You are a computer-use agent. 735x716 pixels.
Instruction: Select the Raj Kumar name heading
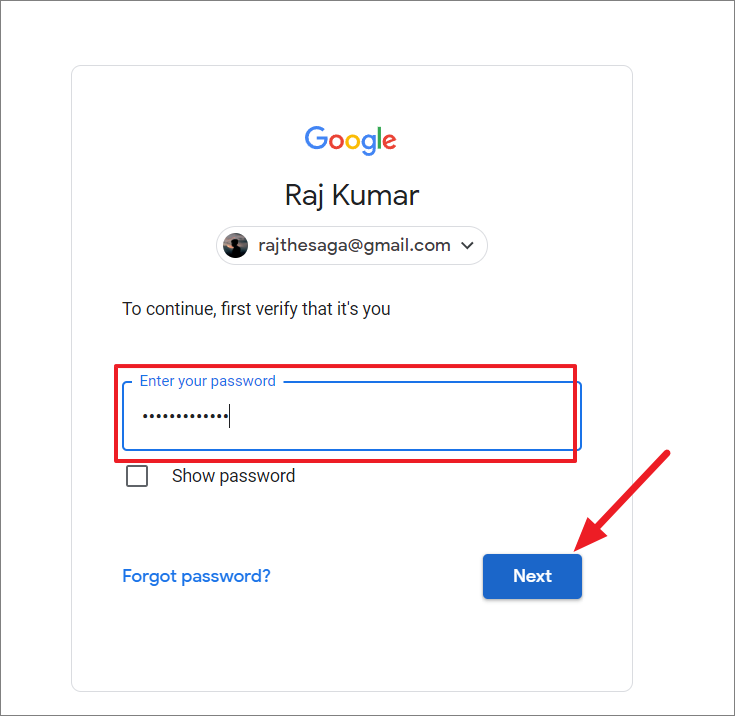tap(352, 195)
